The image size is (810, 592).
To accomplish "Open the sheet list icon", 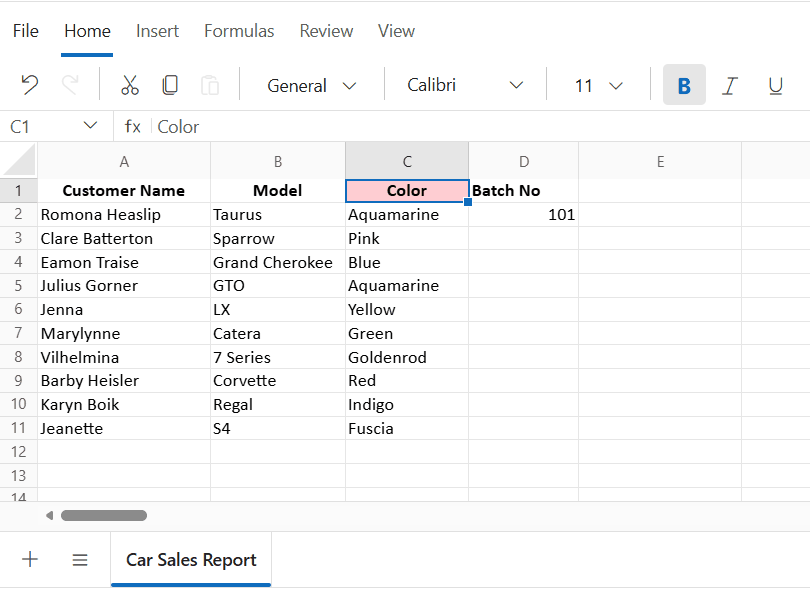I will point(79,559).
